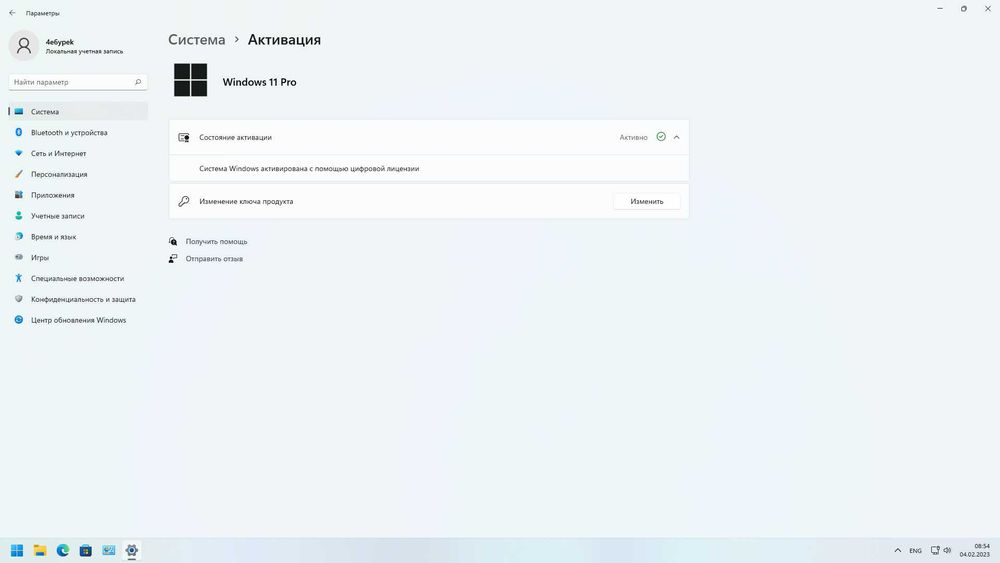Click the 'Изменение ключа продукта' label
Image resolution: width=1000 pixels, height=563 pixels.
coord(246,201)
